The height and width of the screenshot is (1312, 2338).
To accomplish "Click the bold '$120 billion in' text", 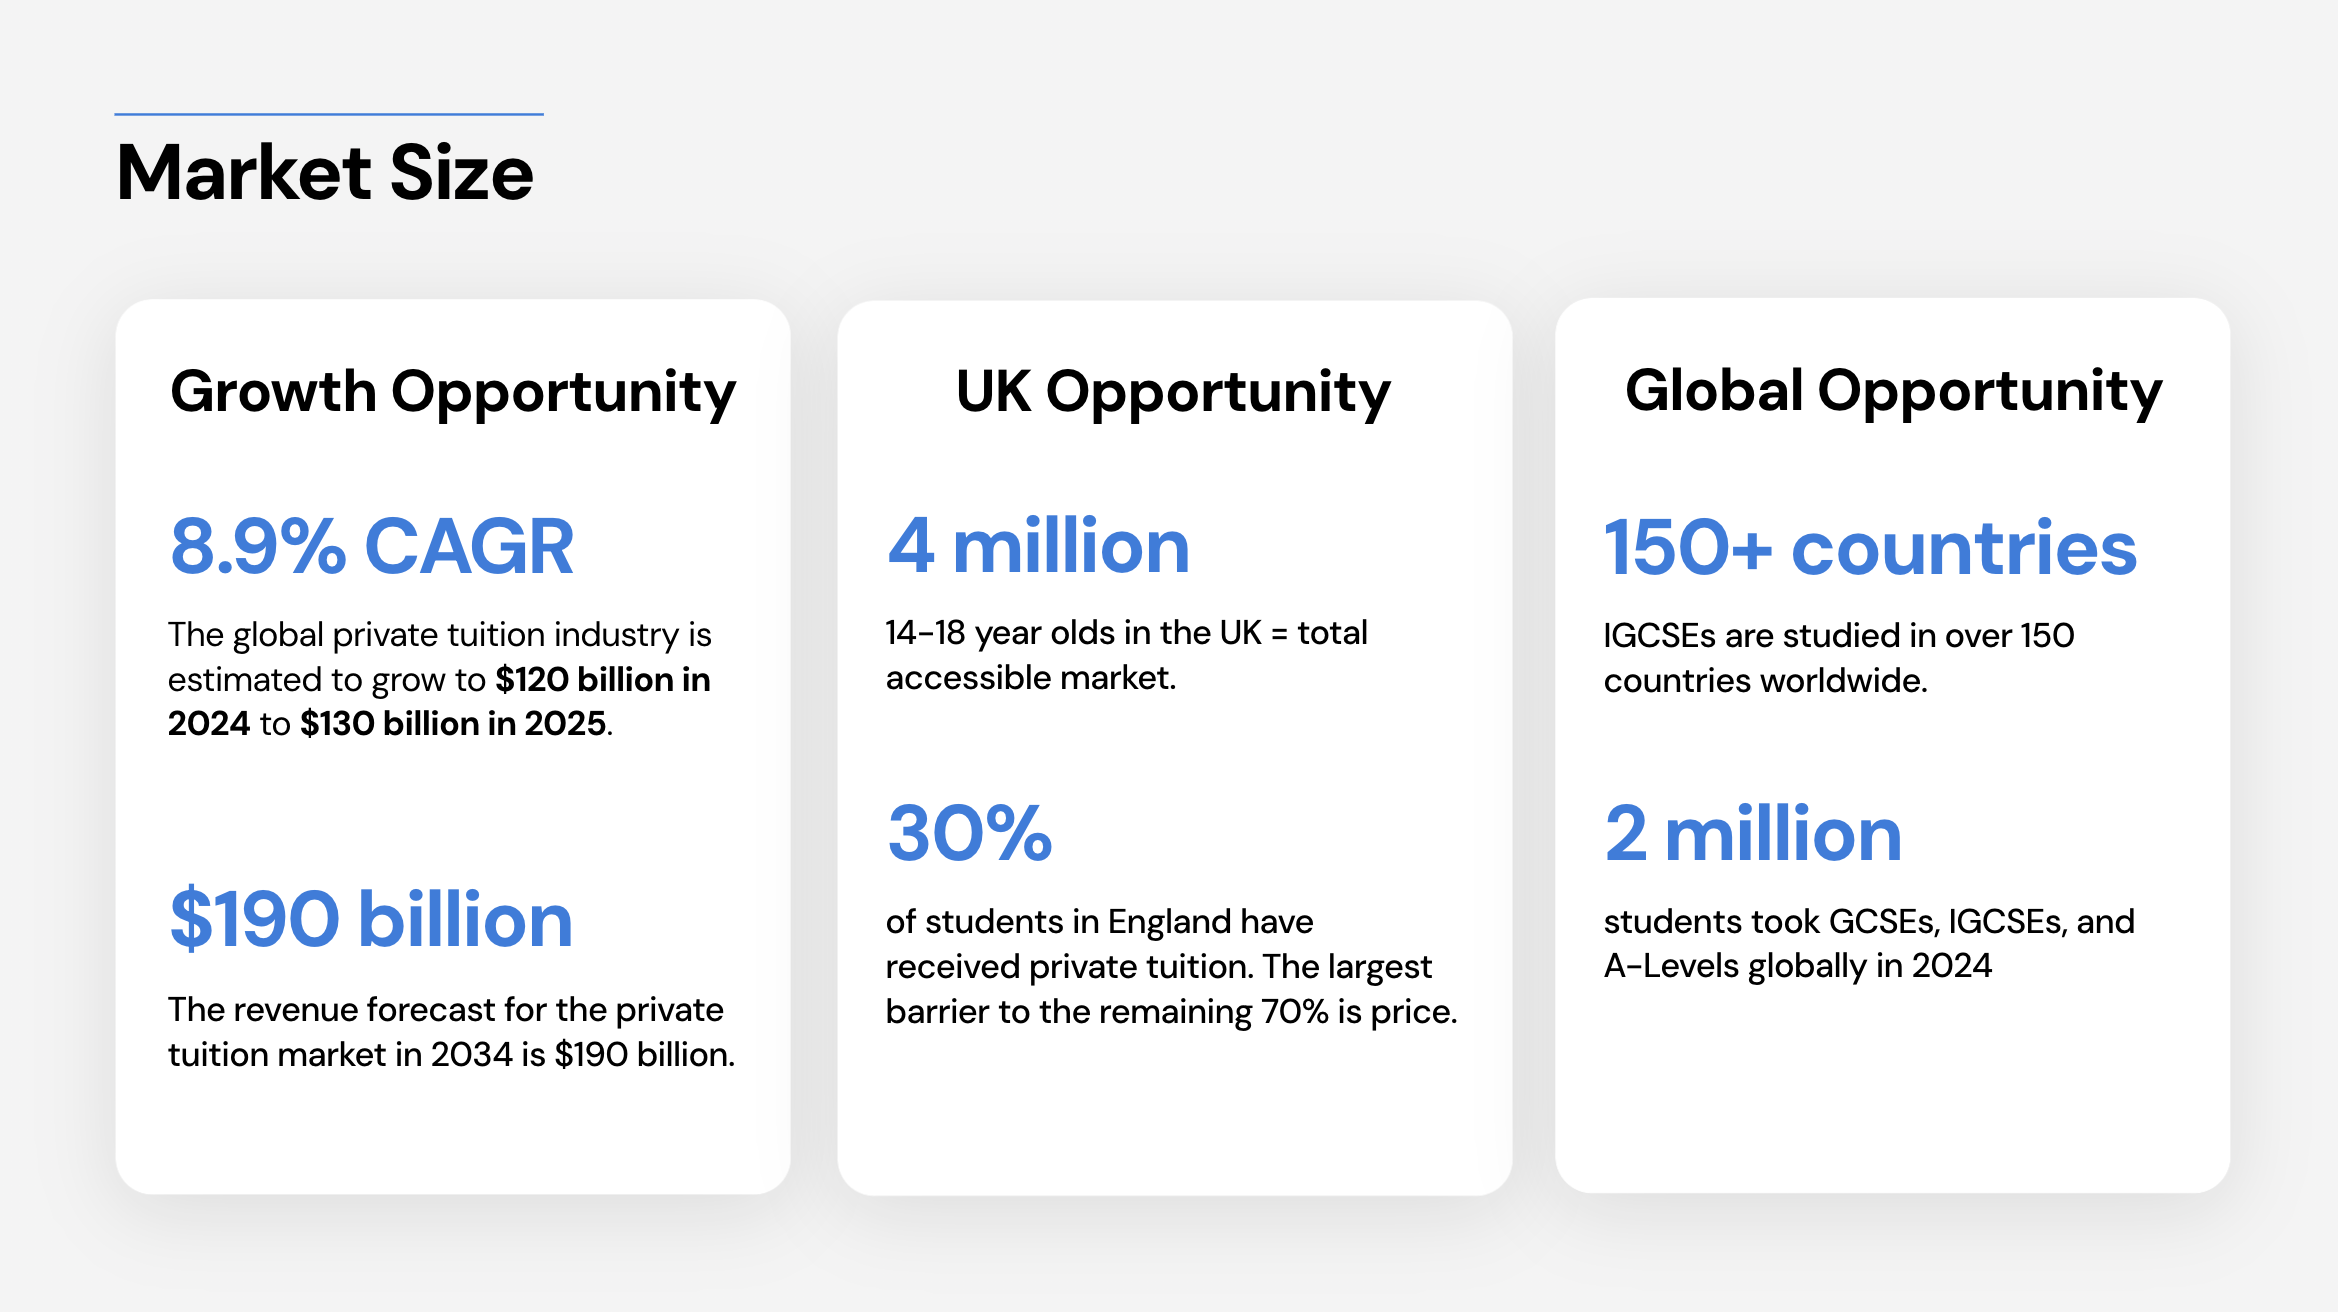I will tap(603, 680).
